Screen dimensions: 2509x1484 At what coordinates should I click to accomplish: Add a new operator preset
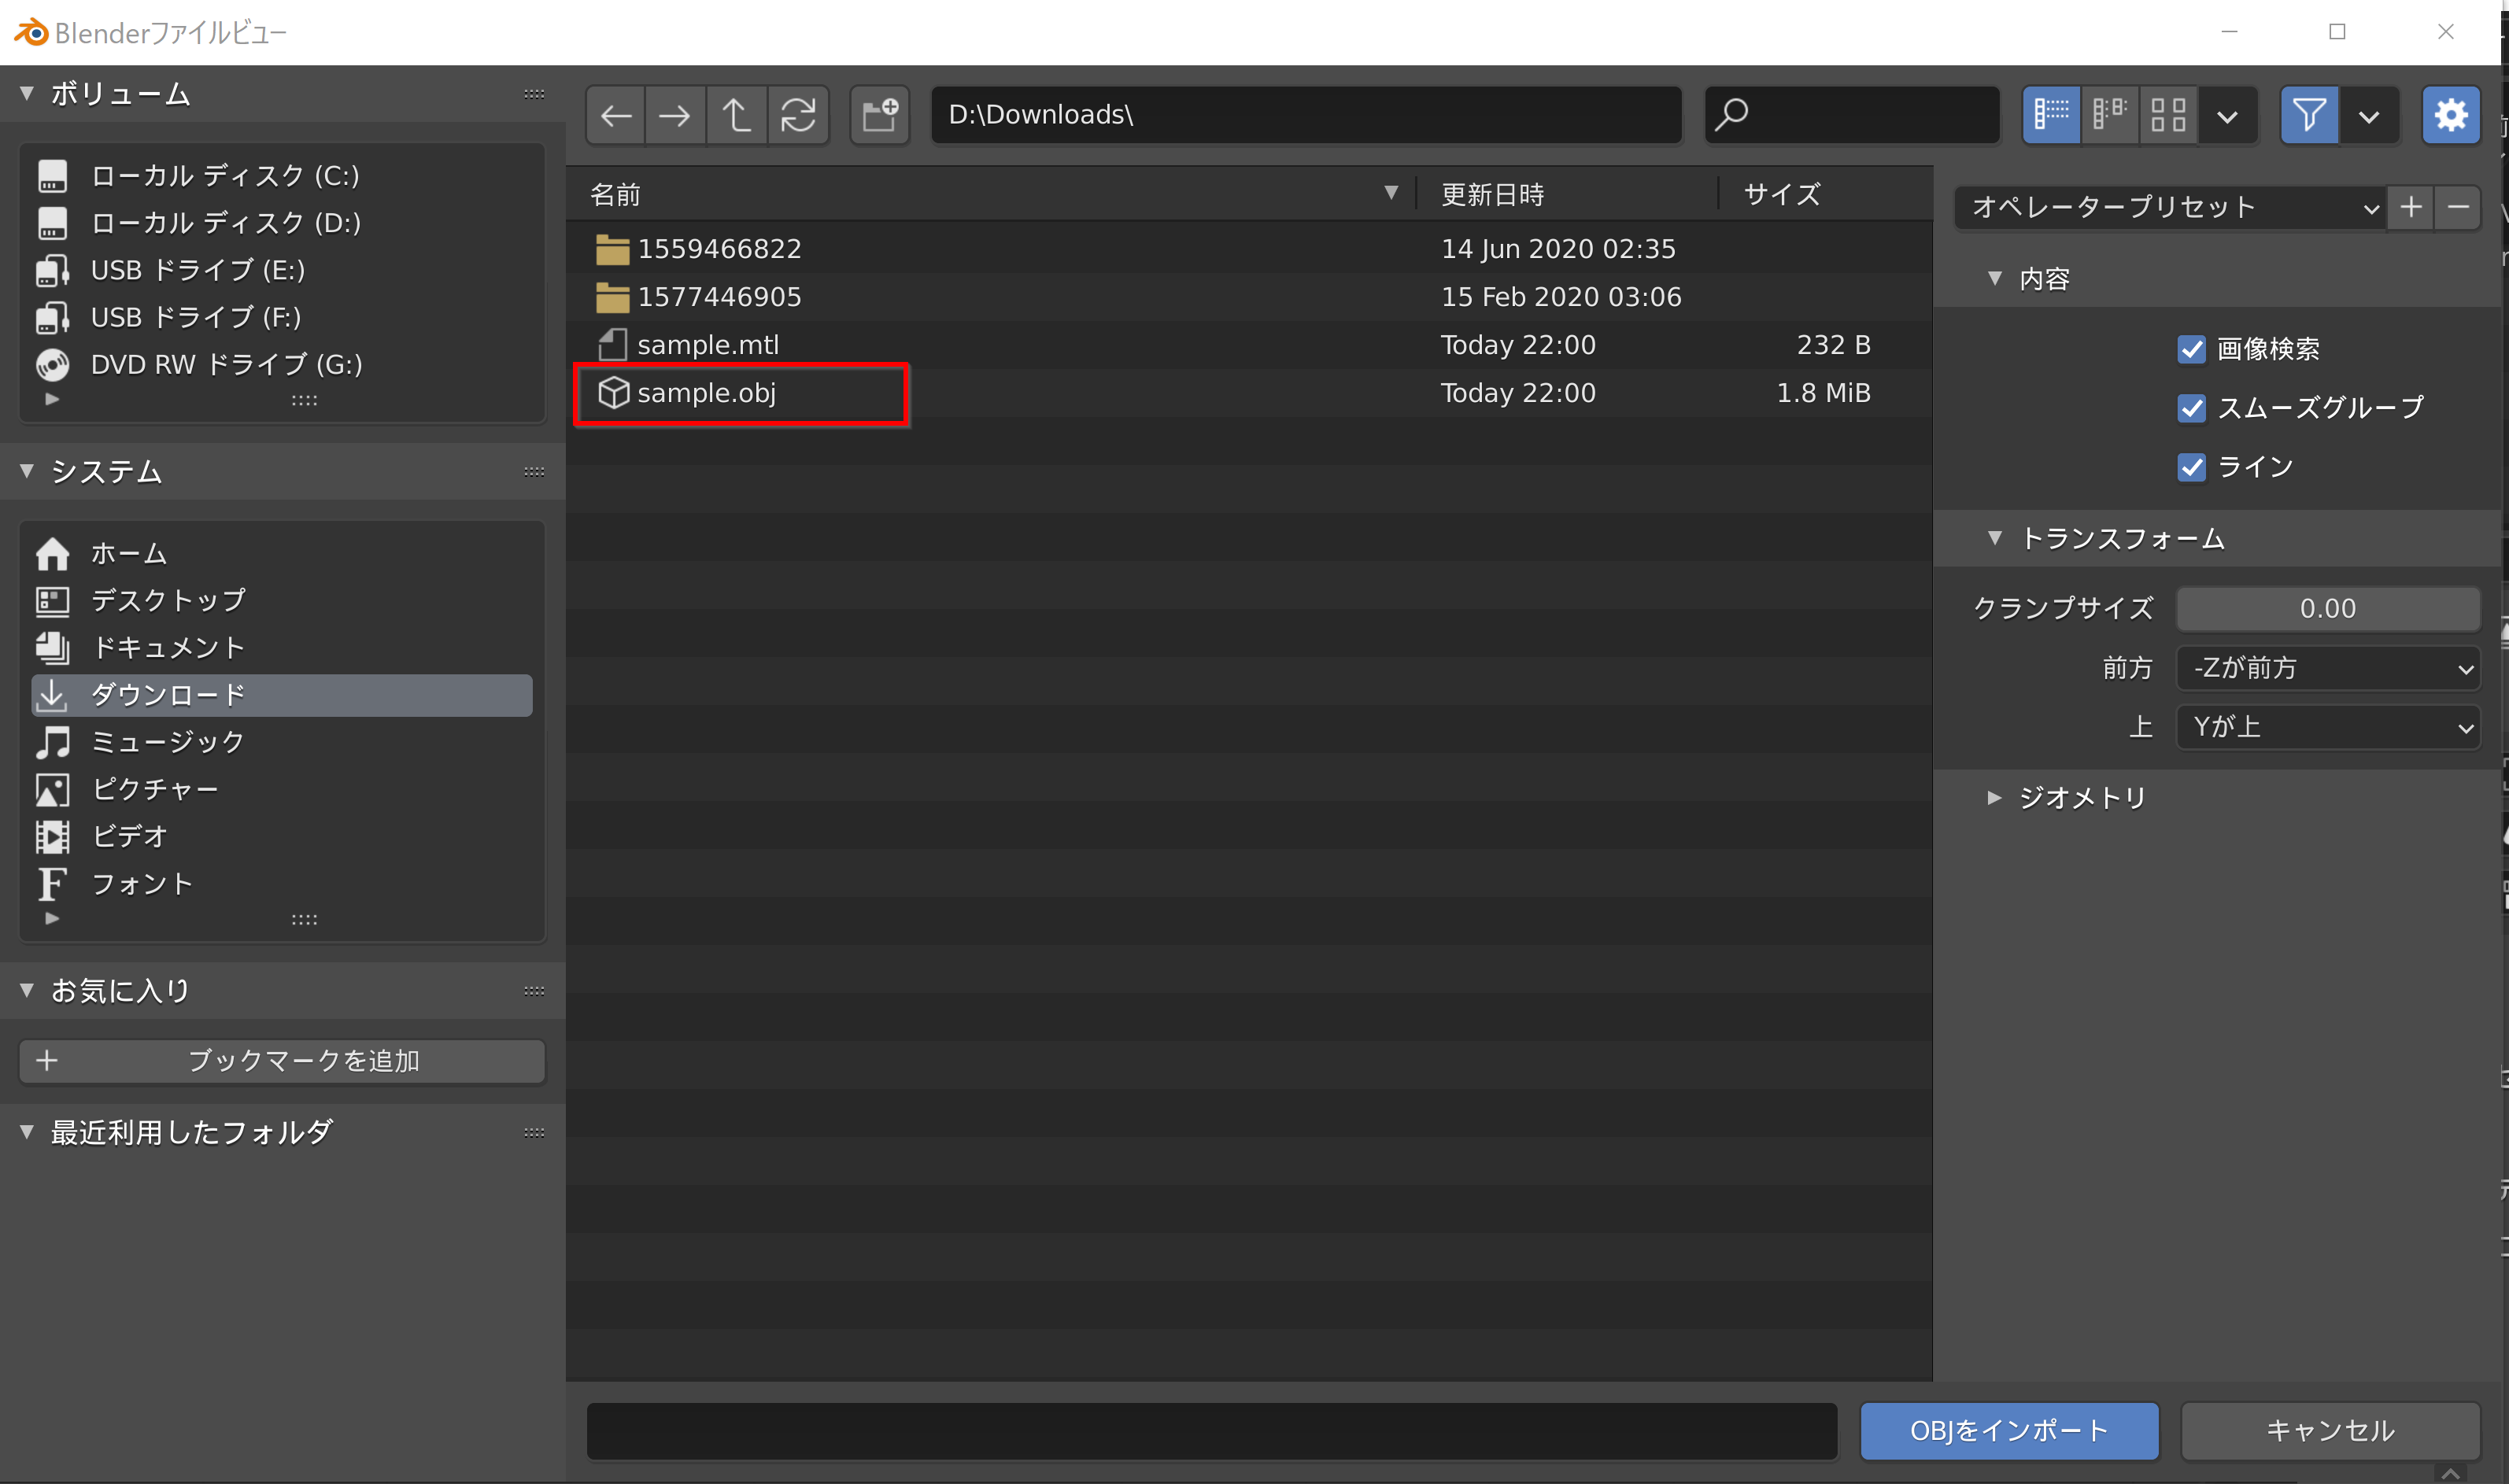point(2411,208)
